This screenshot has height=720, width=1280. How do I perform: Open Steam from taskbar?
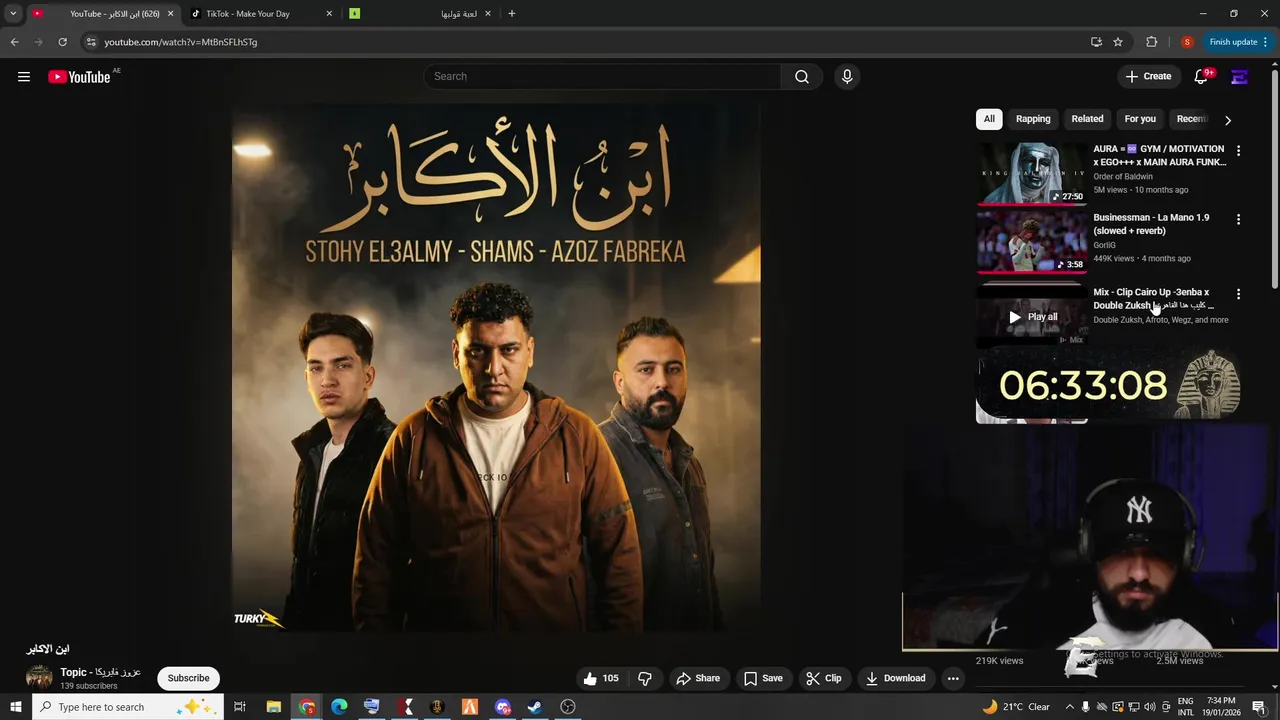coord(535,707)
